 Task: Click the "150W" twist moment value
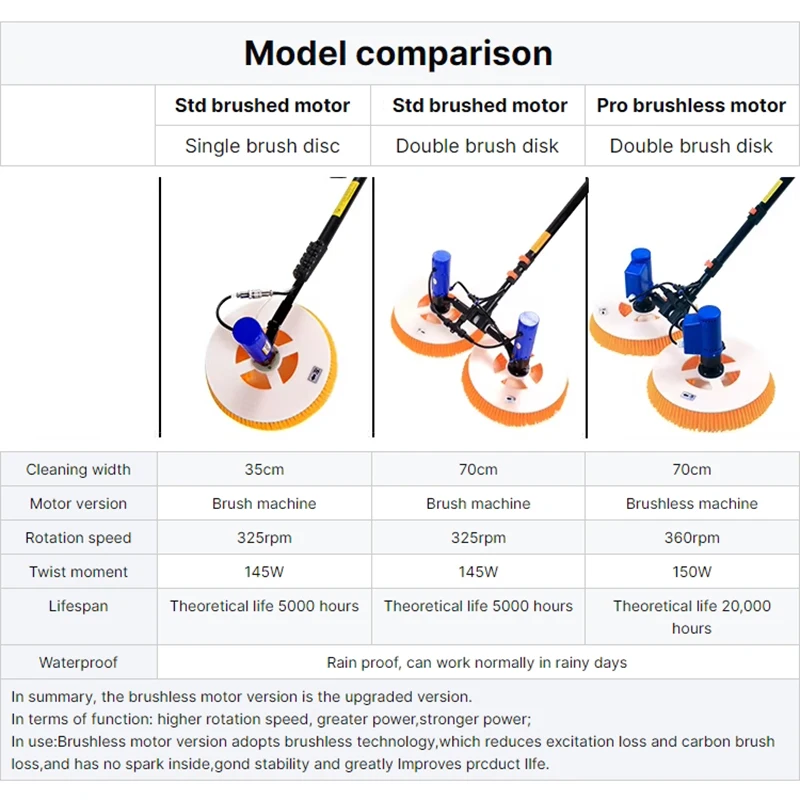692,572
